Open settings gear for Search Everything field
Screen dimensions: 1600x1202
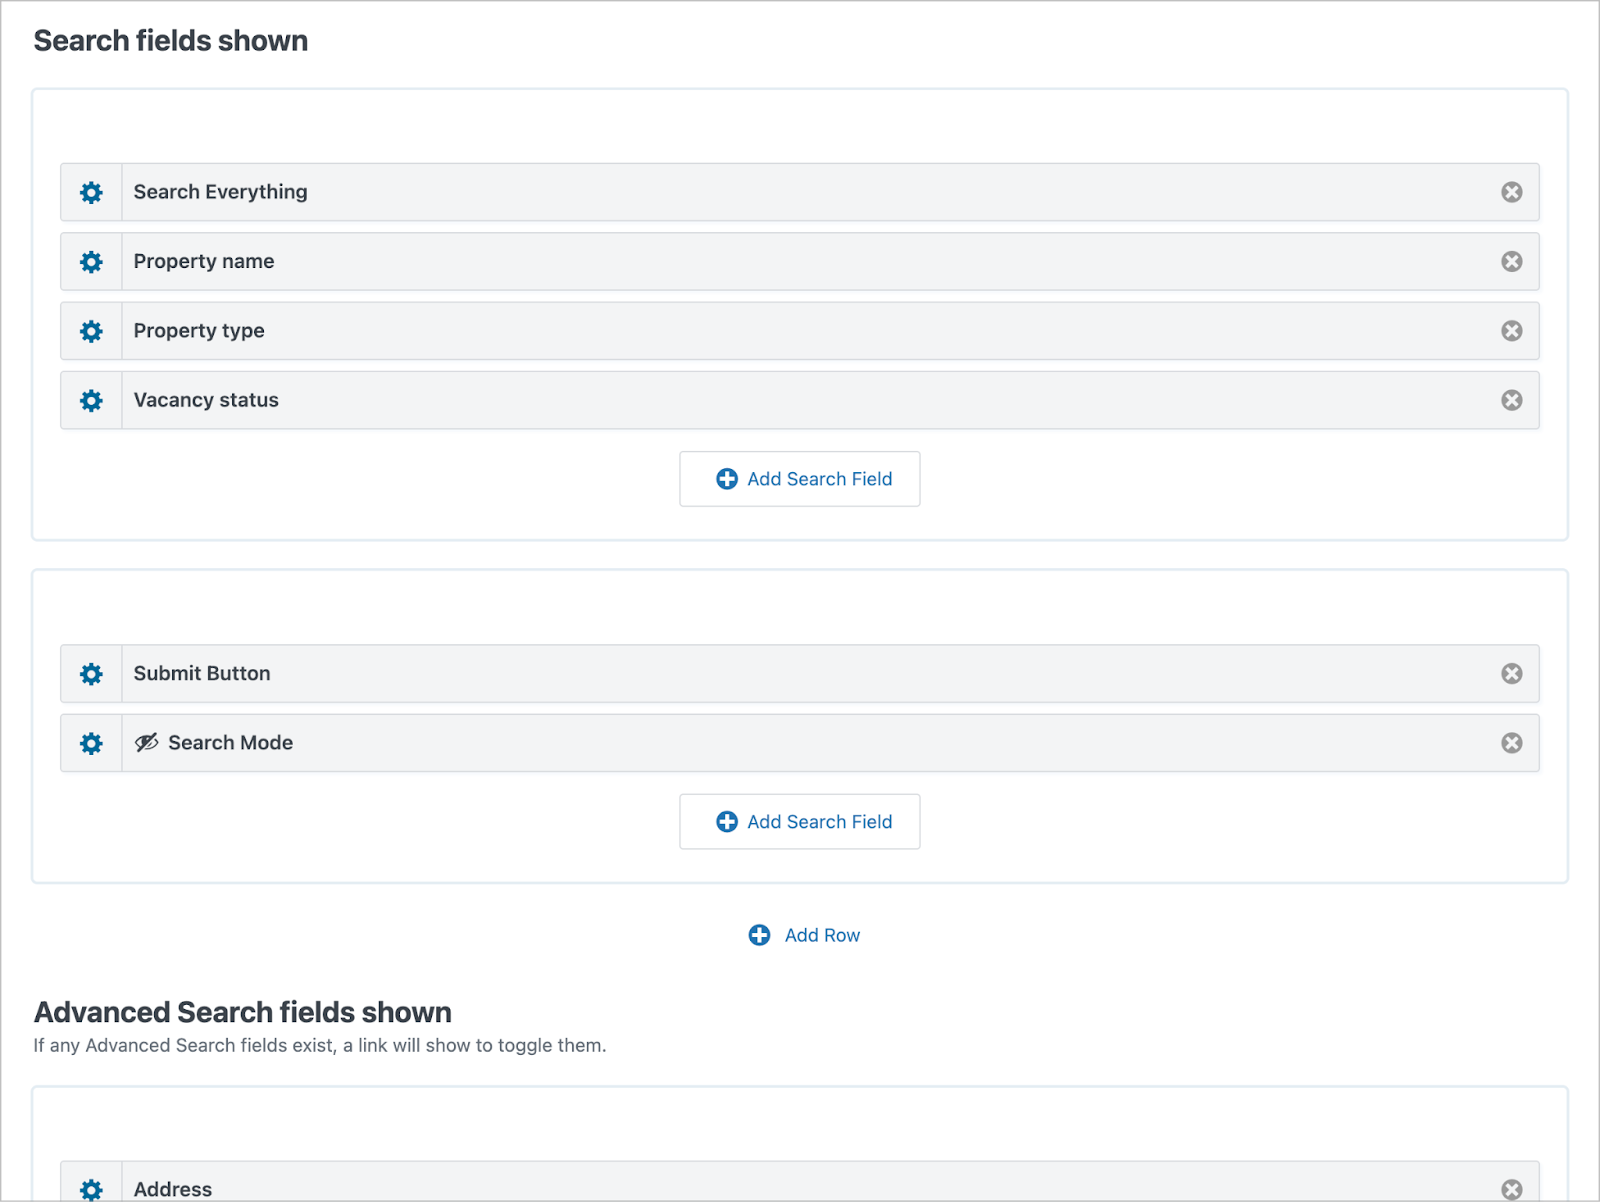tap(91, 192)
